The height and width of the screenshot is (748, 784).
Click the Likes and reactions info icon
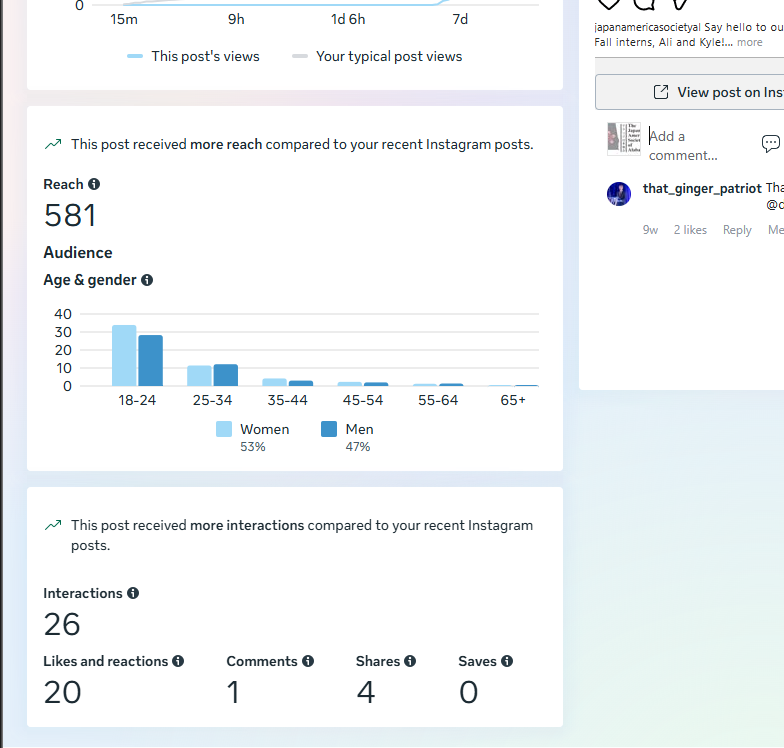[178, 661]
